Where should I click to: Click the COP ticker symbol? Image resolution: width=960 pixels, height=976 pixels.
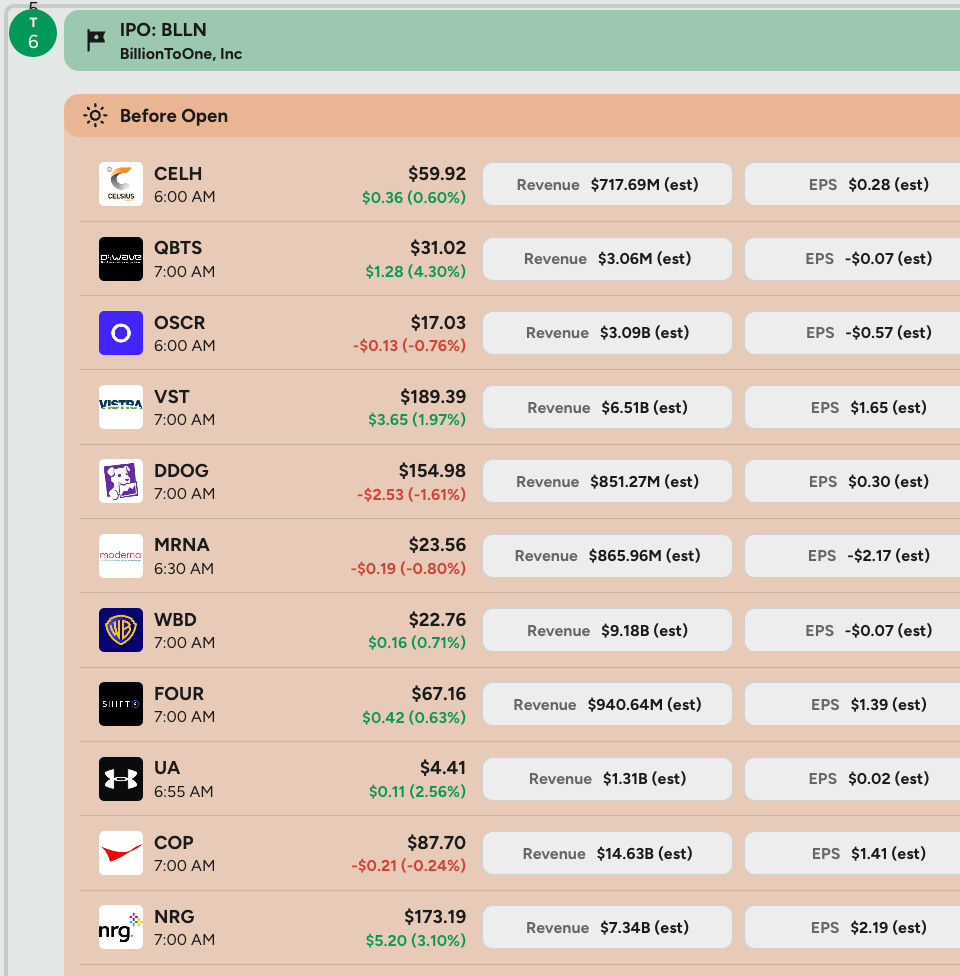coord(174,842)
